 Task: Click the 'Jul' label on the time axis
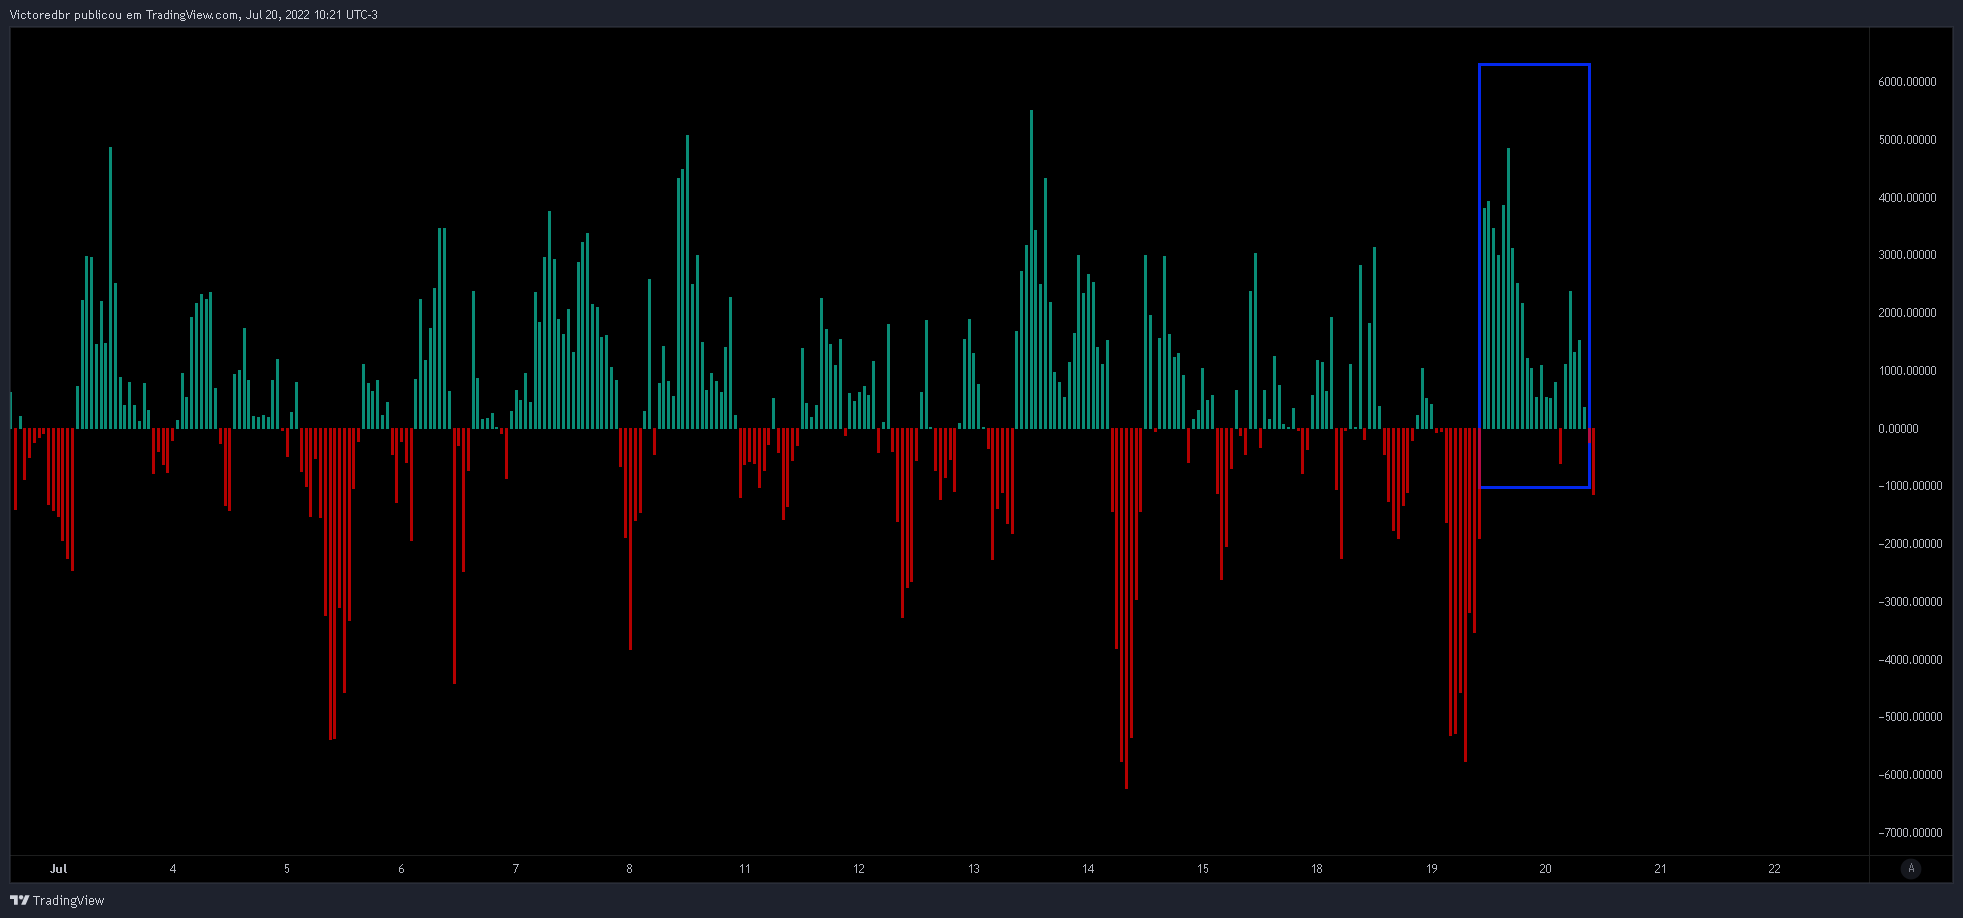pos(58,869)
